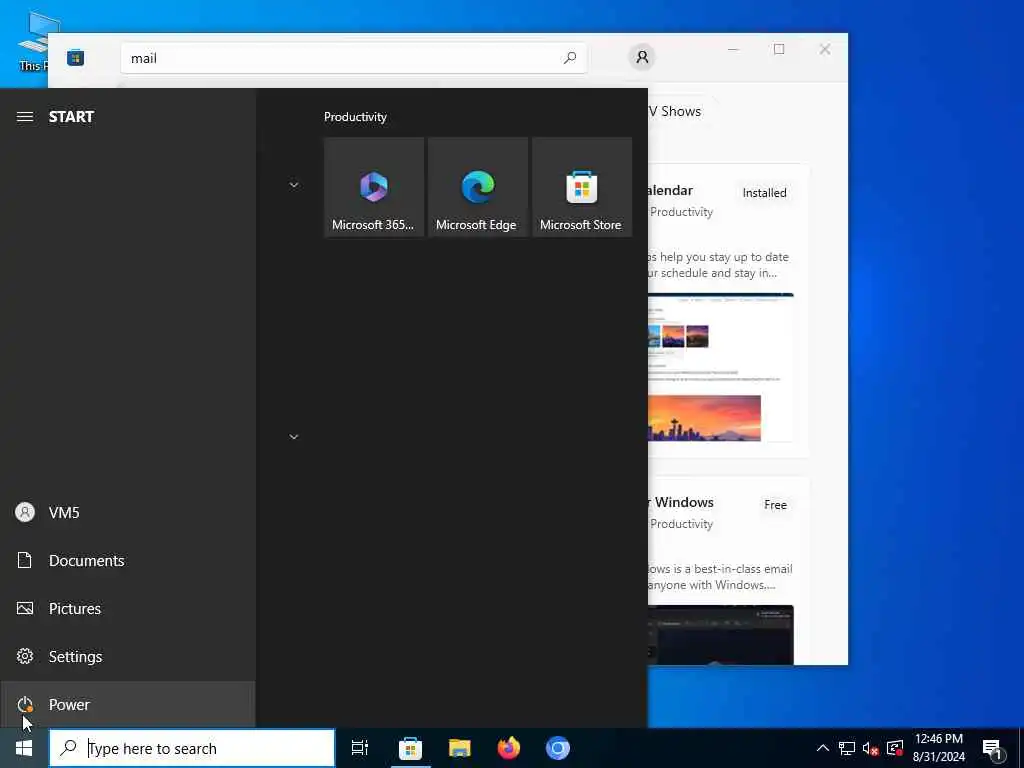1024x768 pixels.
Task: Click the Store search magnifier icon
Action: tap(570, 58)
